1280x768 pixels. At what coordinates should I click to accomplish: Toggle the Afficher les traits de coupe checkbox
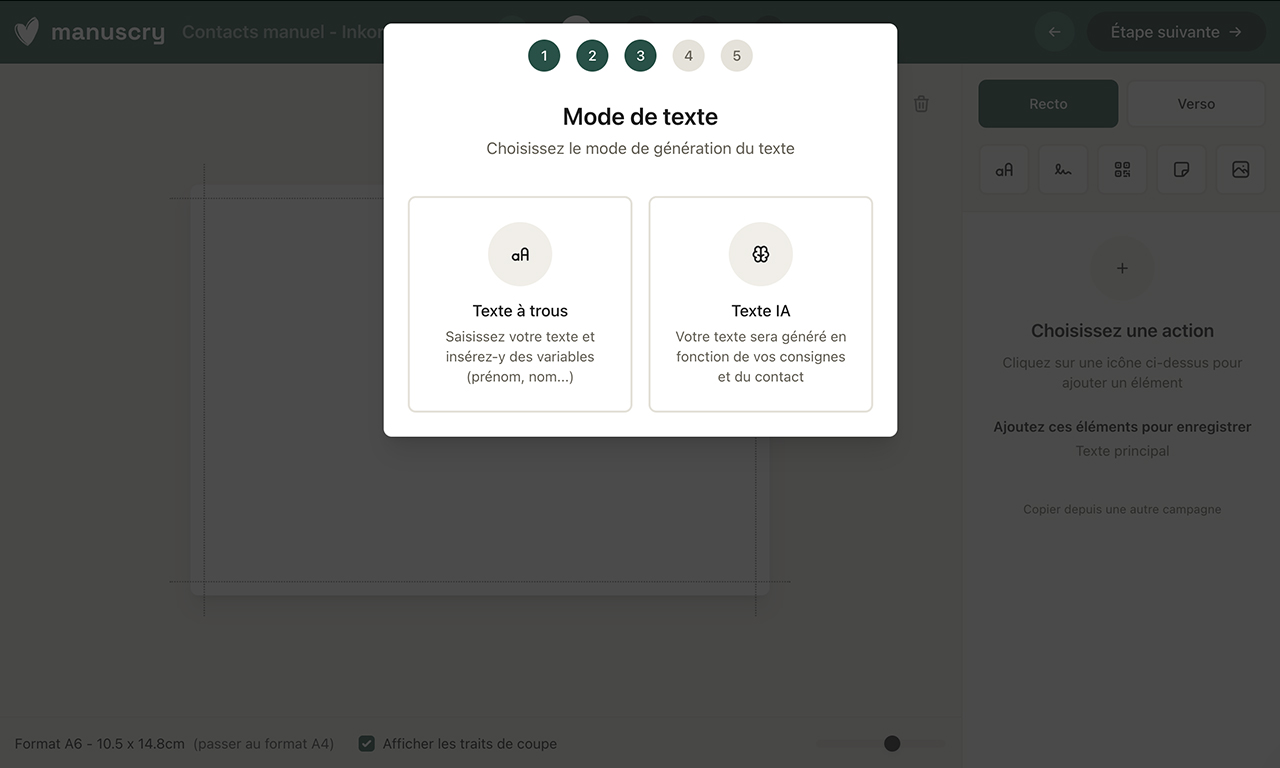click(367, 744)
